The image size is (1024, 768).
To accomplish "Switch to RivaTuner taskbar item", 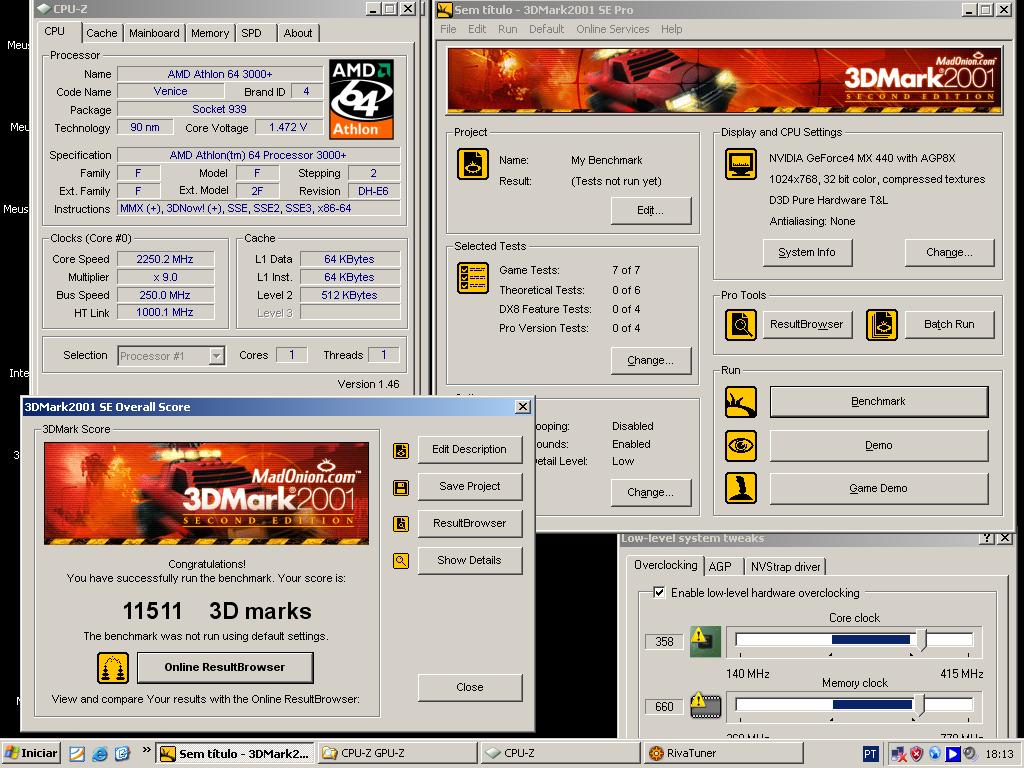I will [x=724, y=754].
